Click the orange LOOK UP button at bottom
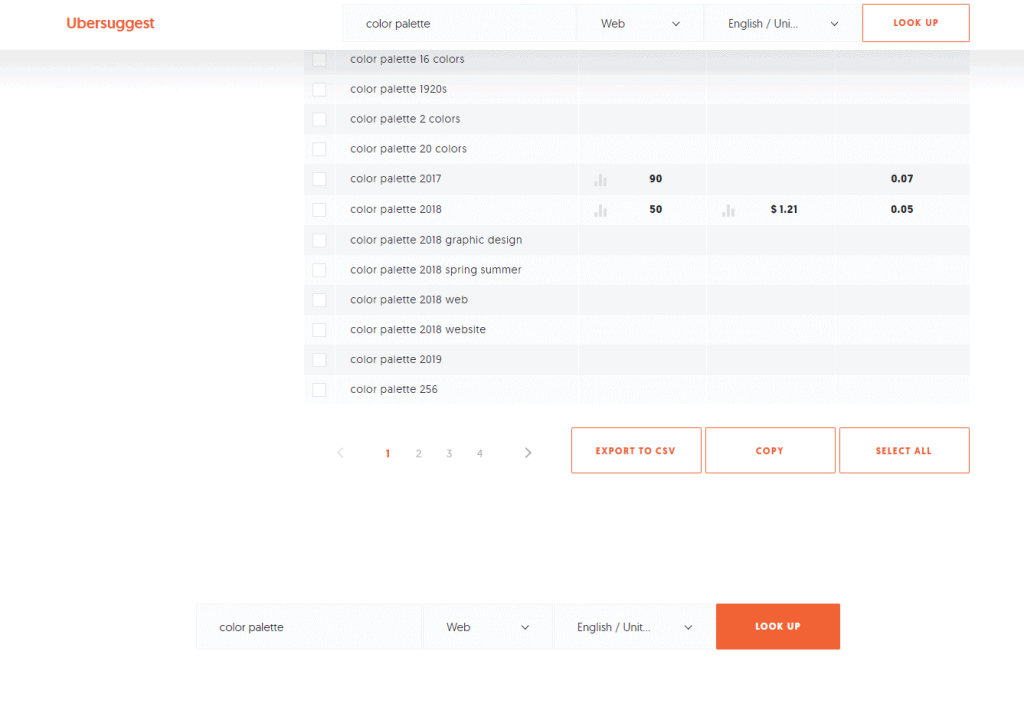Image resolution: width=1024 pixels, height=720 pixels. [778, 626]
